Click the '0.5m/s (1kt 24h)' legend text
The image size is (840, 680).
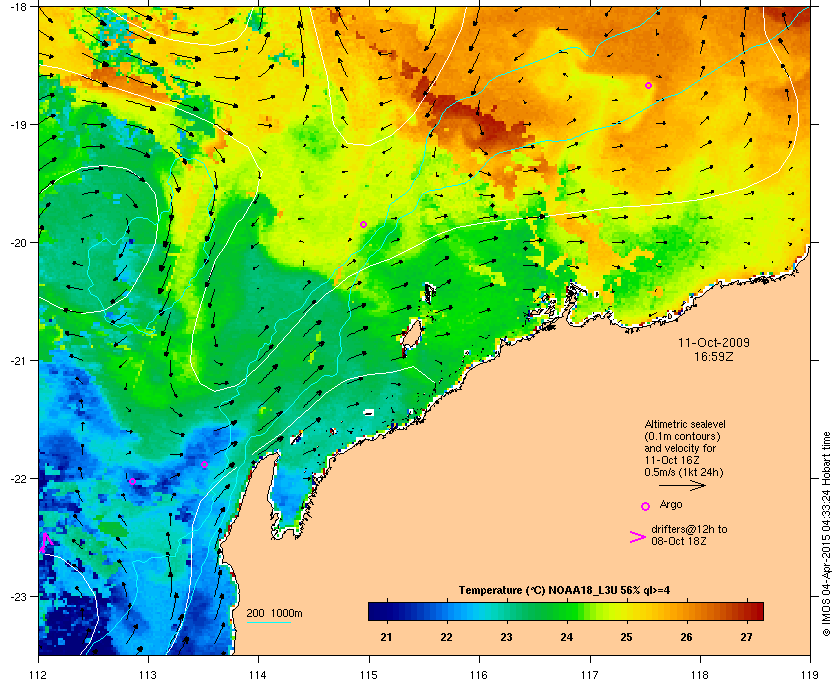click(x=684, y=473)
